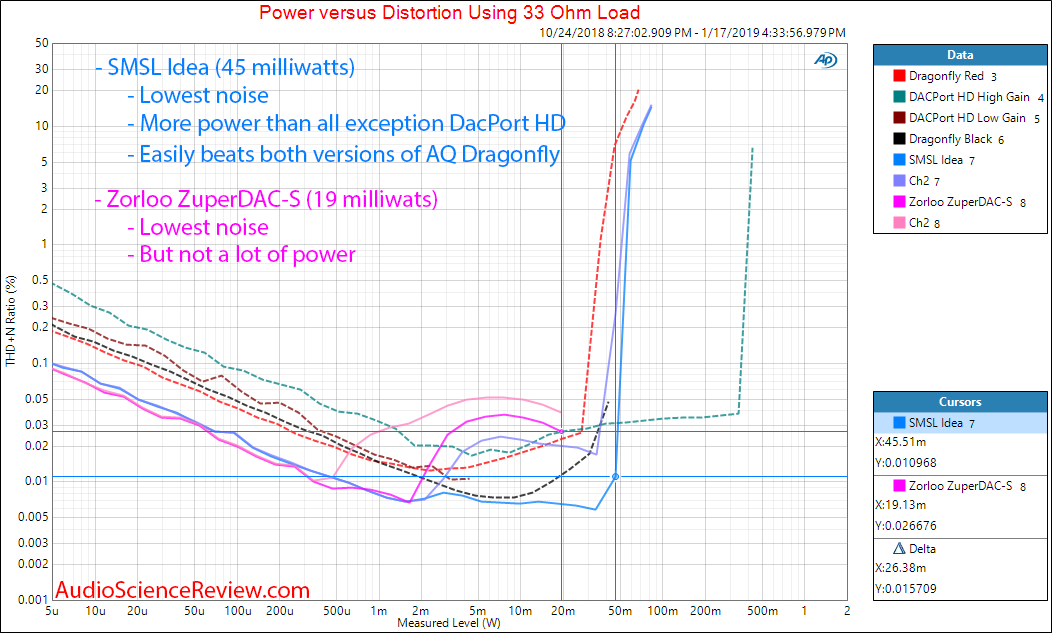Click the X:45.51m cursor value
This screenshot has width=1052, height=633.
click(x=900, y=442)
